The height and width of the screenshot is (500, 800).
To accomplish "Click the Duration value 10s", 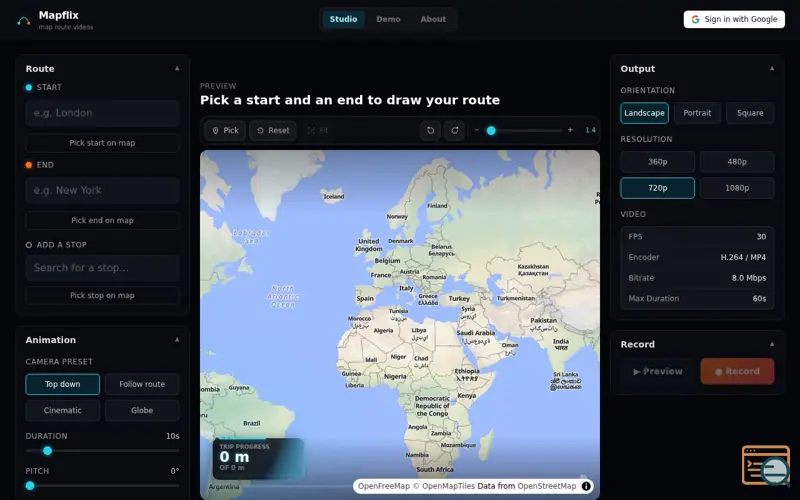I will [x=172, y=436].
